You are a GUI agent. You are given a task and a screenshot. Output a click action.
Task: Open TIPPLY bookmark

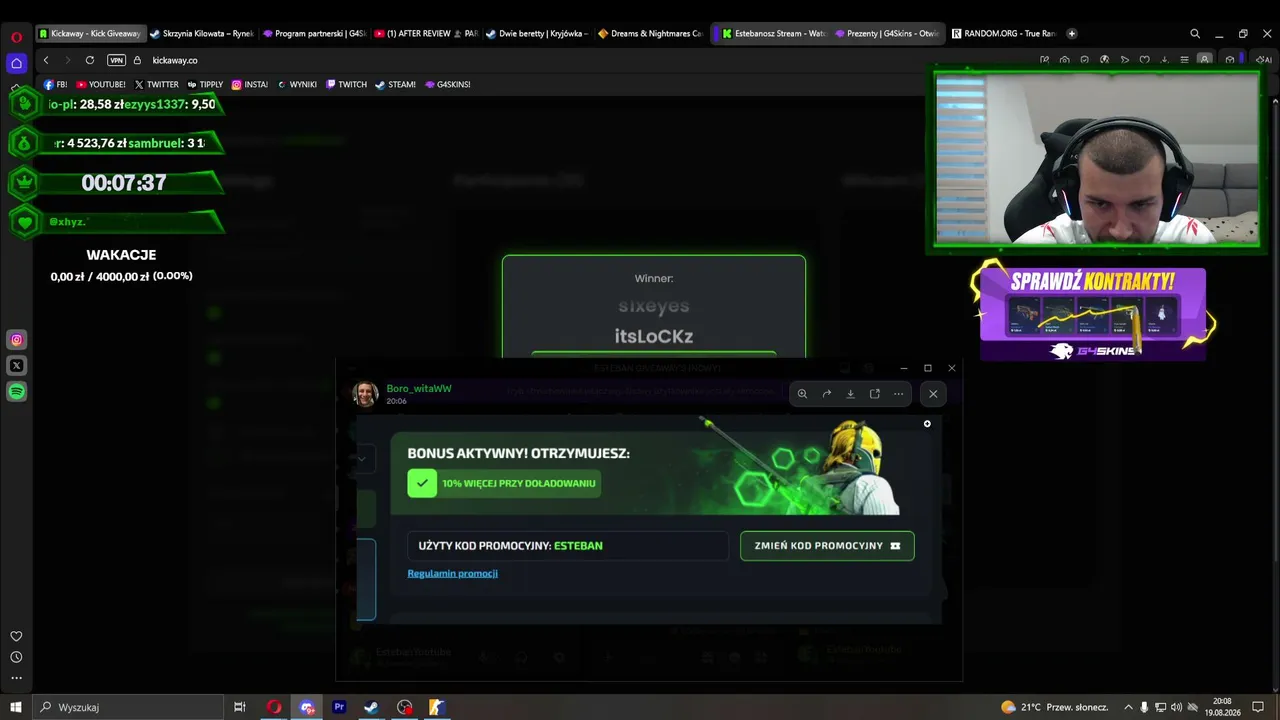(x=206, y=85)
